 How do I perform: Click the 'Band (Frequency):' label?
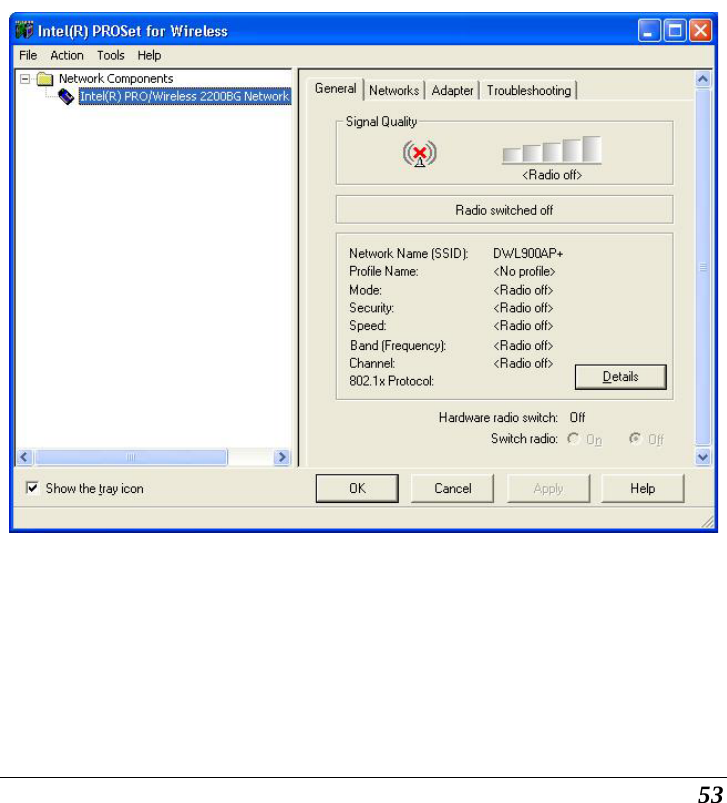tap(398, 346)
